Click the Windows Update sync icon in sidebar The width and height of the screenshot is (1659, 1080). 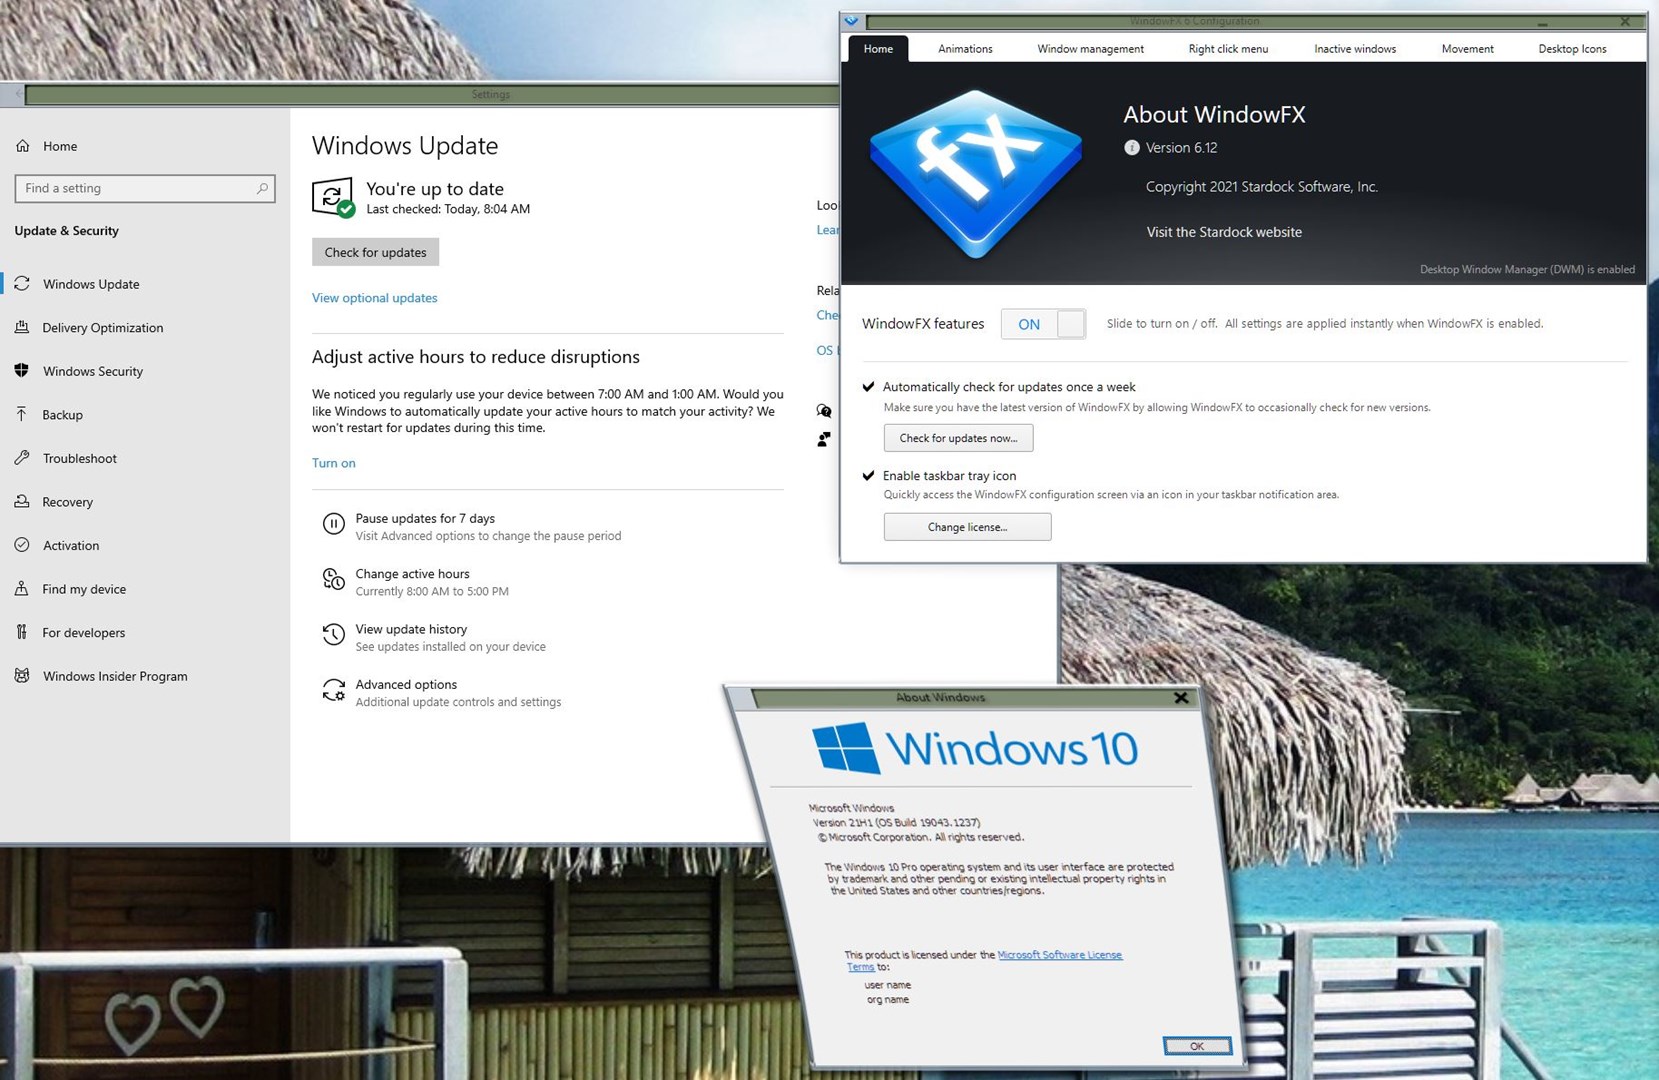pyautogui.click(x=22, y=284)
